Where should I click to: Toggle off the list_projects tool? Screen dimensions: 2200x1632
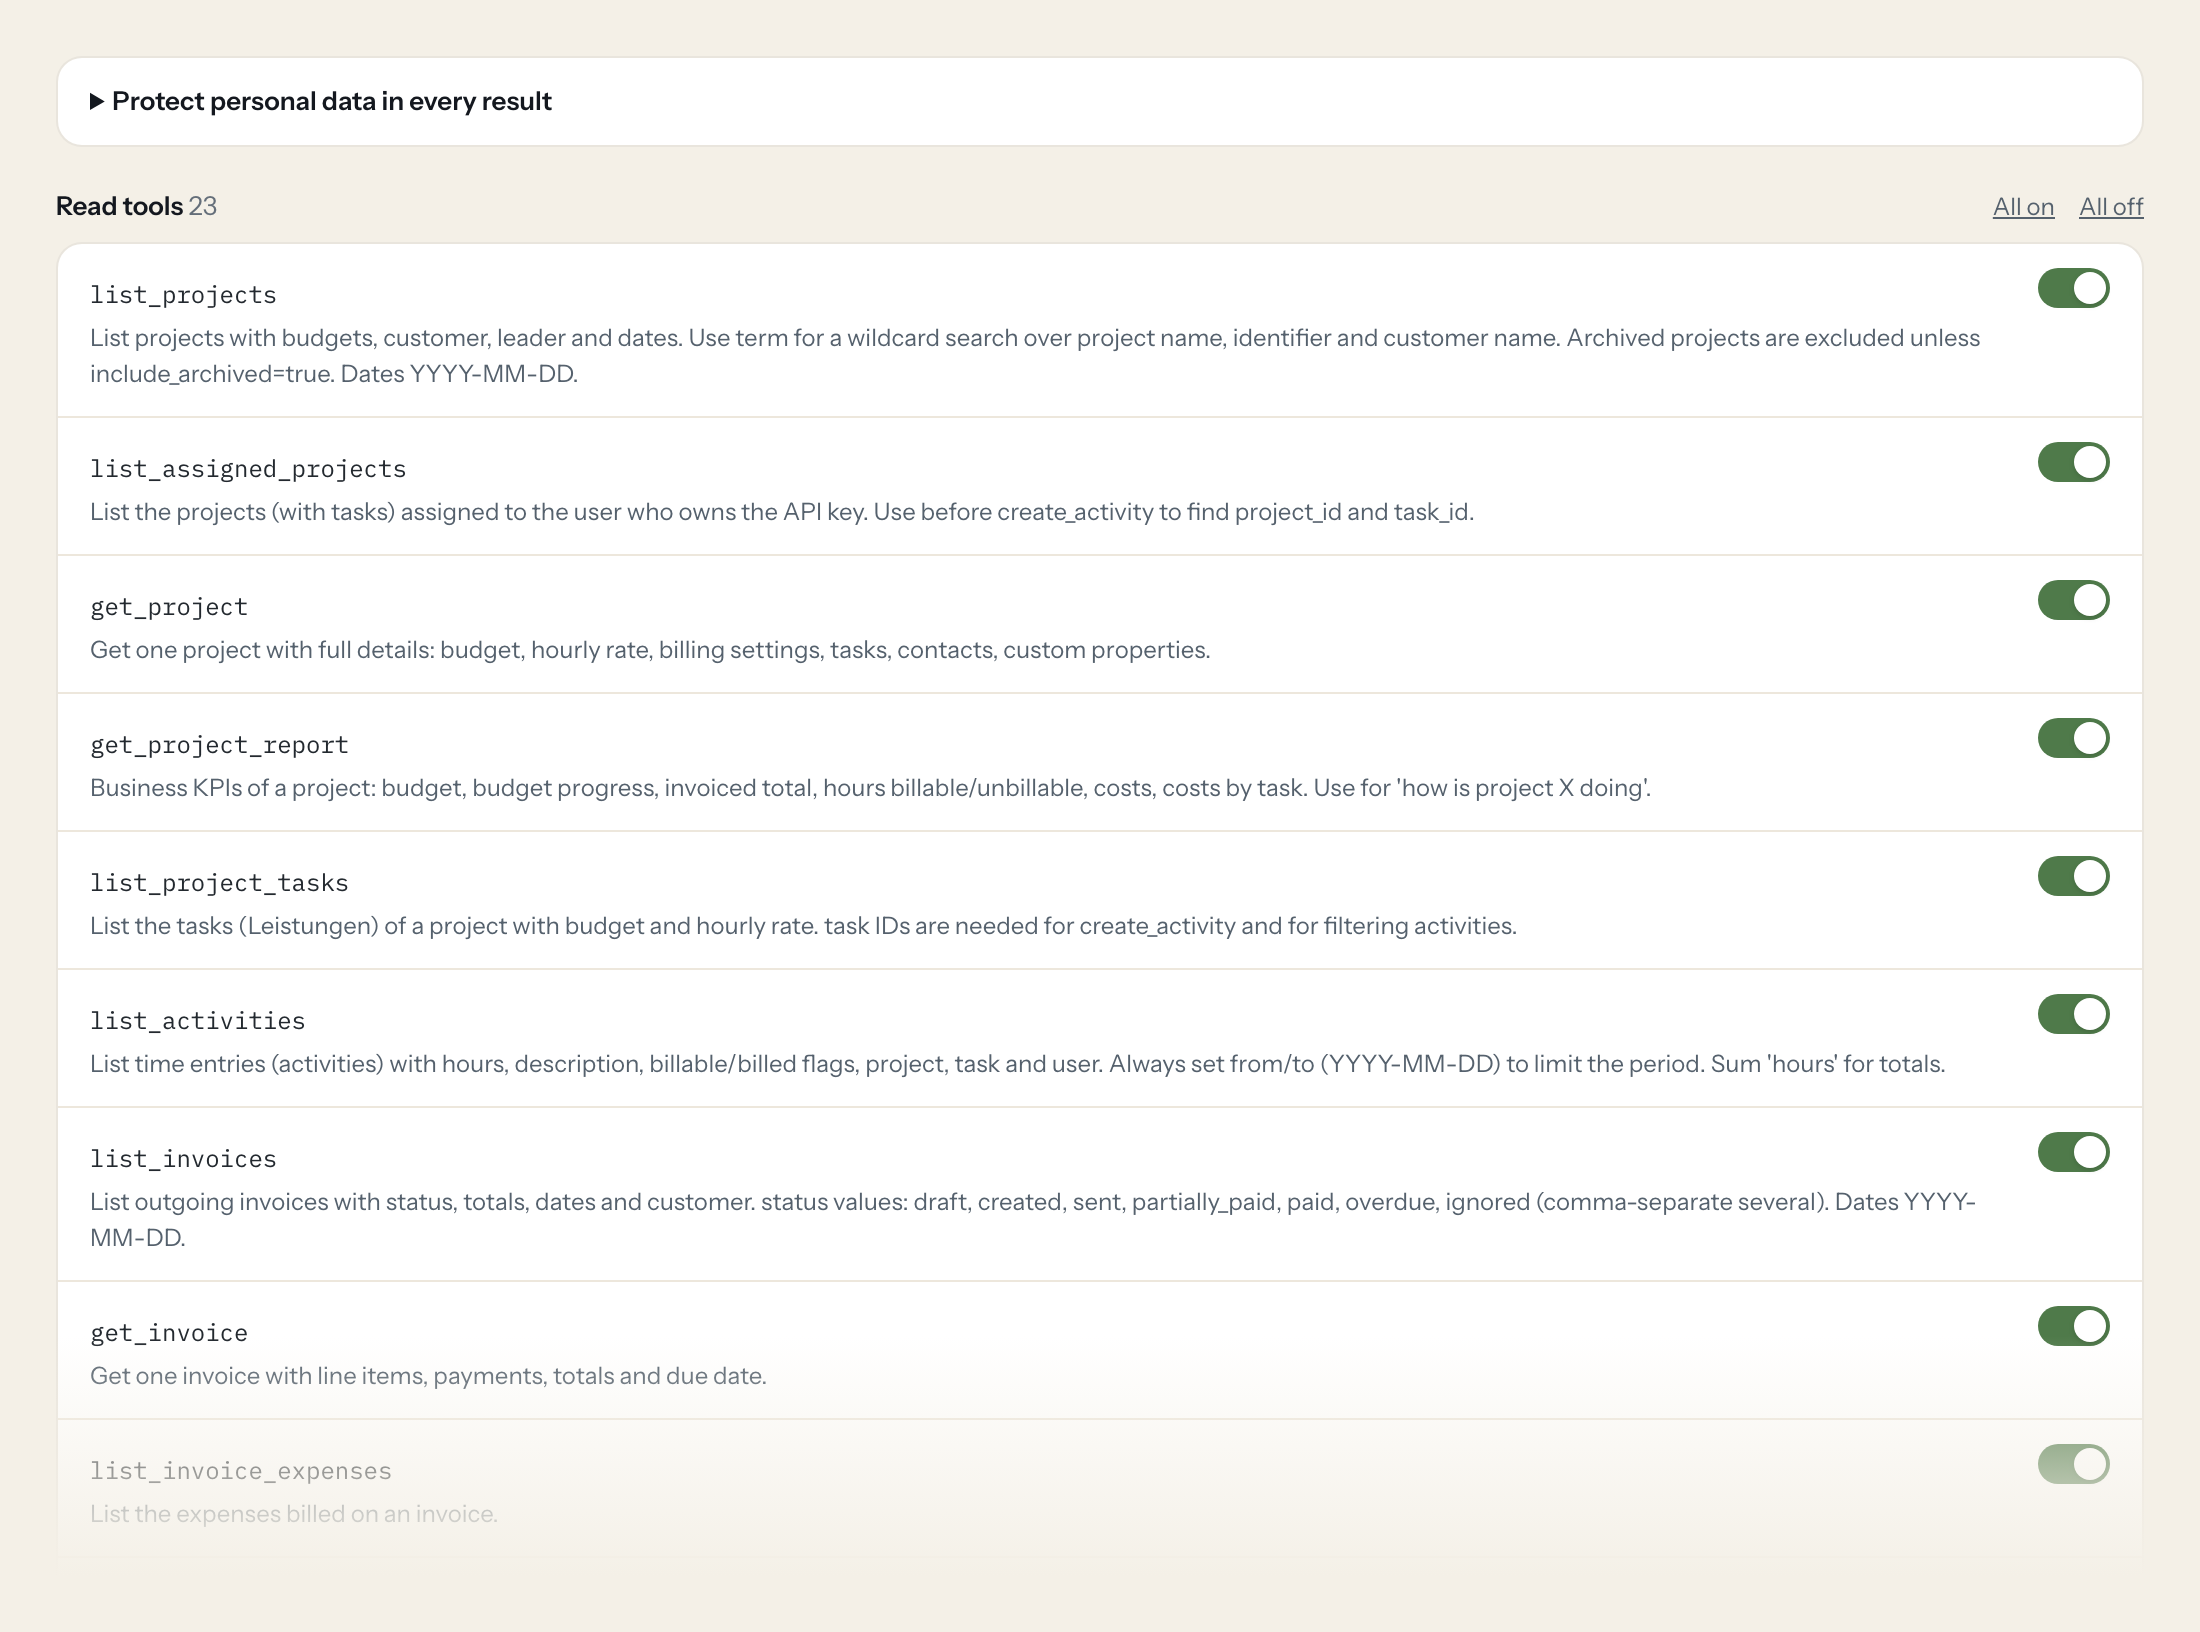click(2073, 288)
